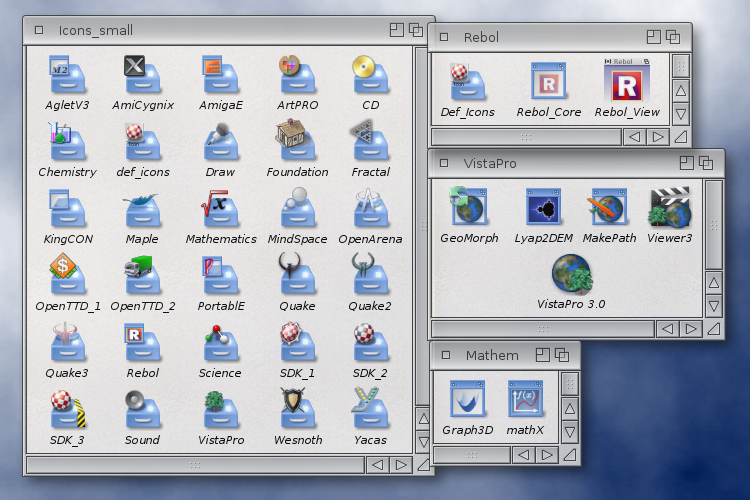750x500 pixels.
Task: Toggle zoom gadget of Mathem window
Action: coord(542,355)
